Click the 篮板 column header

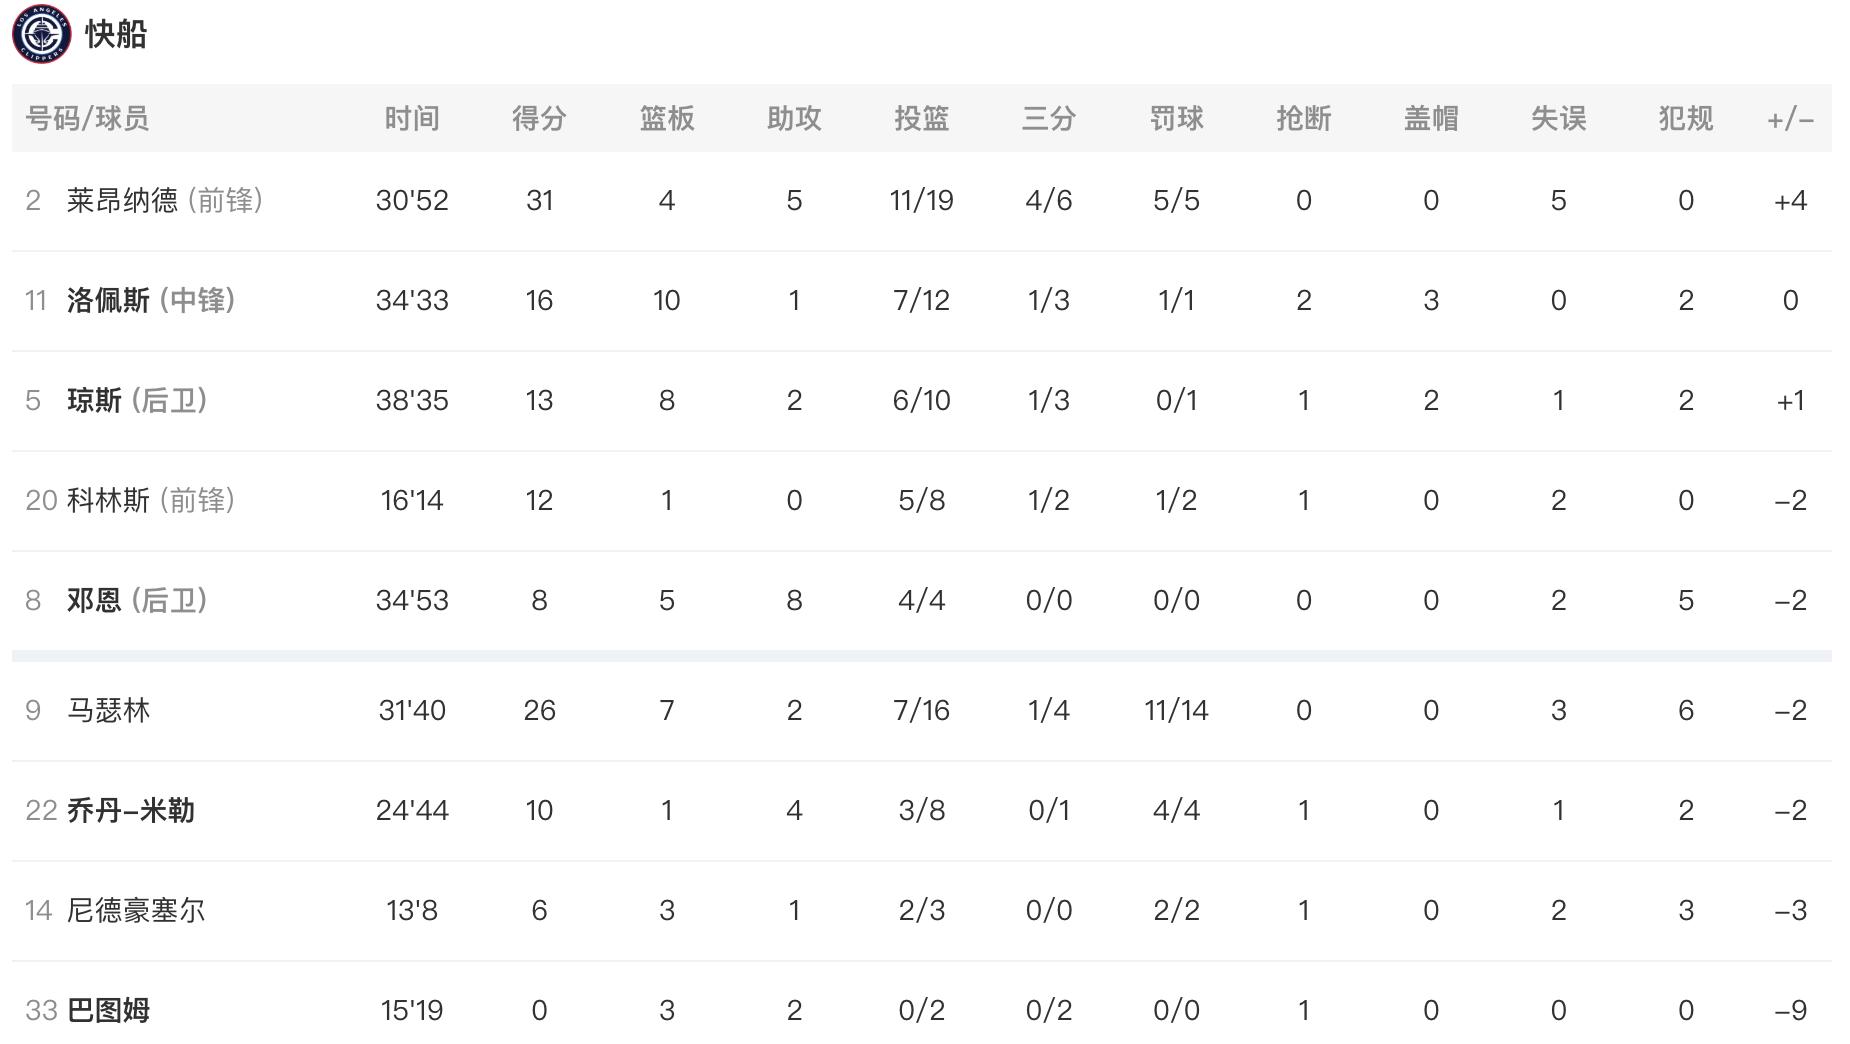point(667,119)
